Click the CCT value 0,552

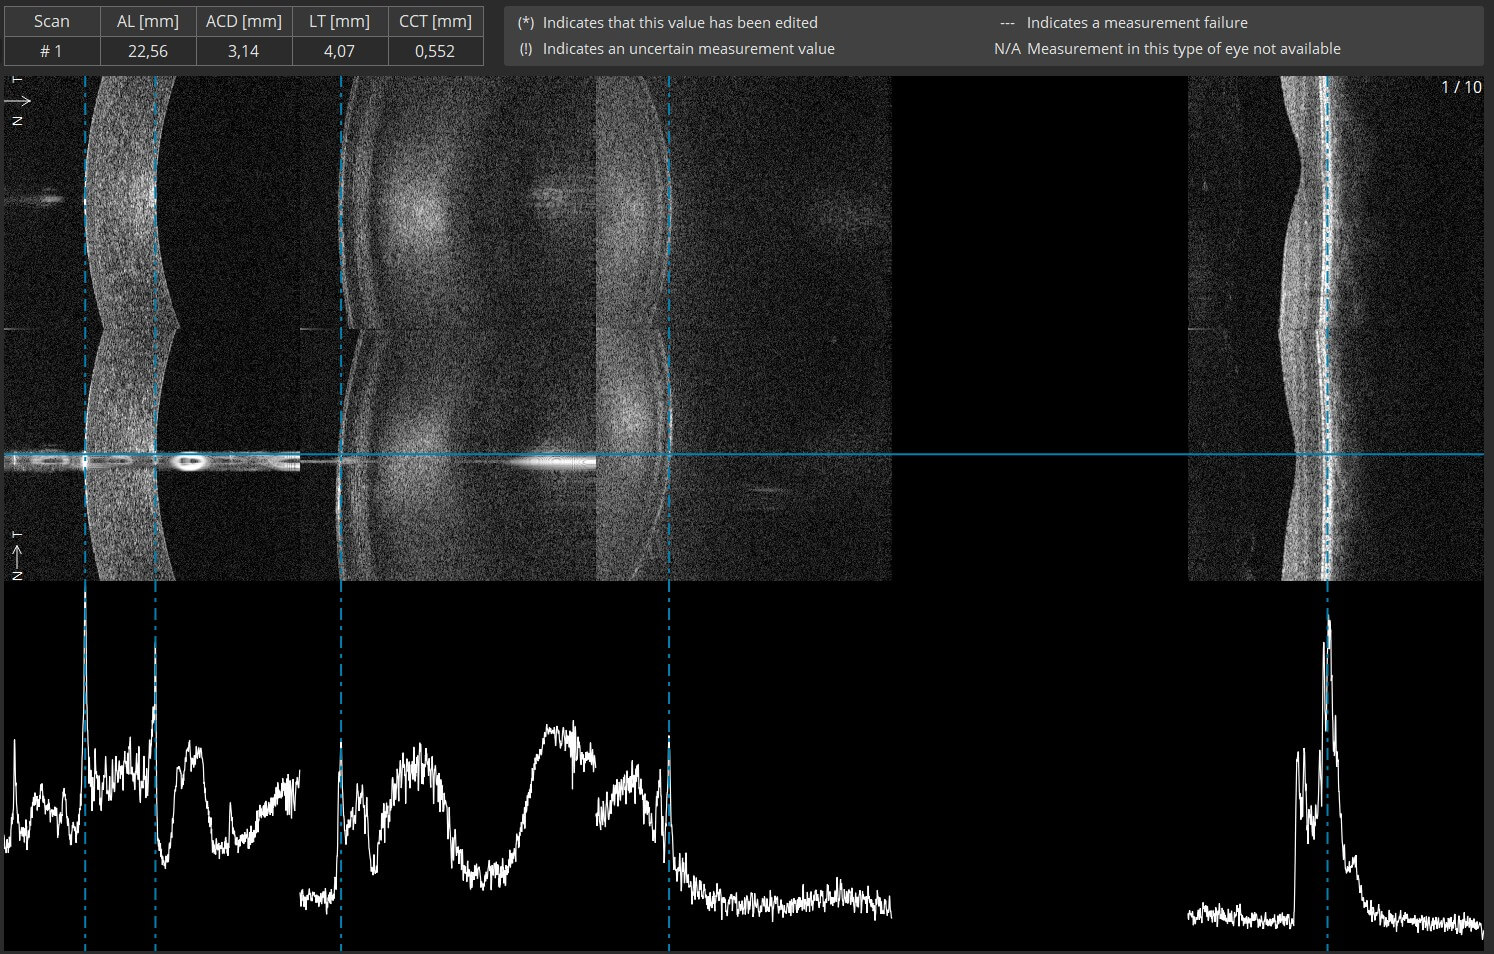tap(436, 49)
